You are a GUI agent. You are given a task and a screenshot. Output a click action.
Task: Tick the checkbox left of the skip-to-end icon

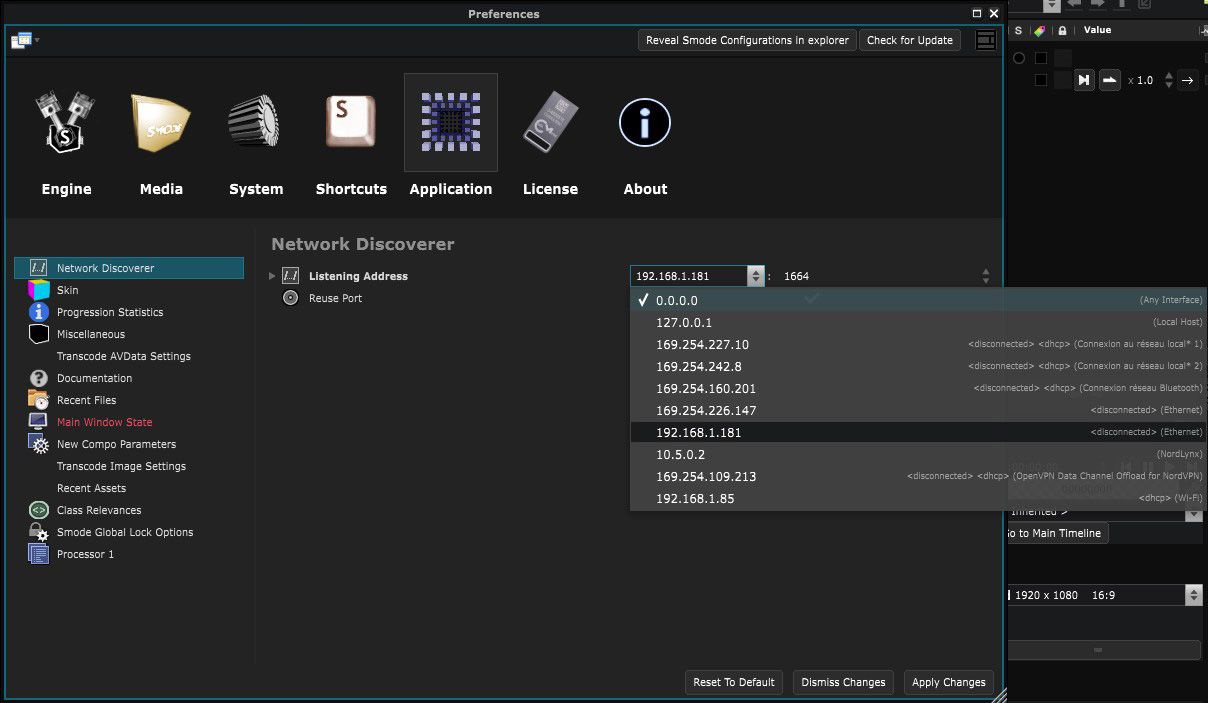[x=1041, y=80]
